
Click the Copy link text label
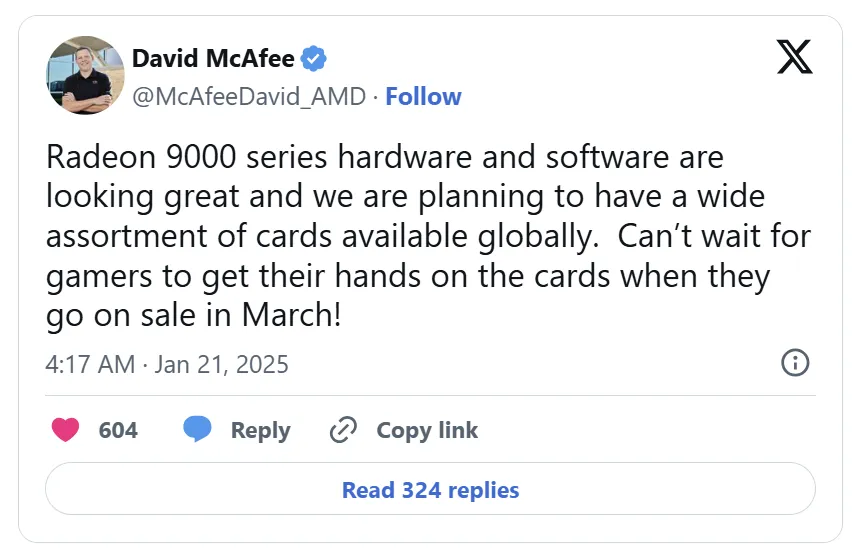click(427, 430)
